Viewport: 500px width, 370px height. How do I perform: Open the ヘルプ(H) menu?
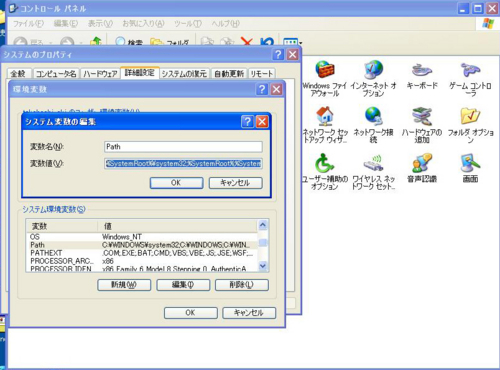pyautogui.click(x=226, y=23)
